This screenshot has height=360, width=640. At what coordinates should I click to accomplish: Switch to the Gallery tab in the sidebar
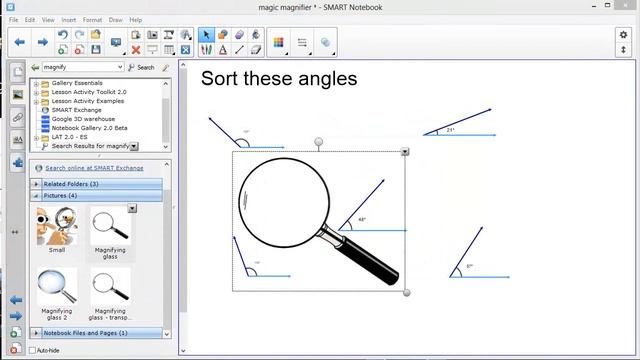[18, 95]
